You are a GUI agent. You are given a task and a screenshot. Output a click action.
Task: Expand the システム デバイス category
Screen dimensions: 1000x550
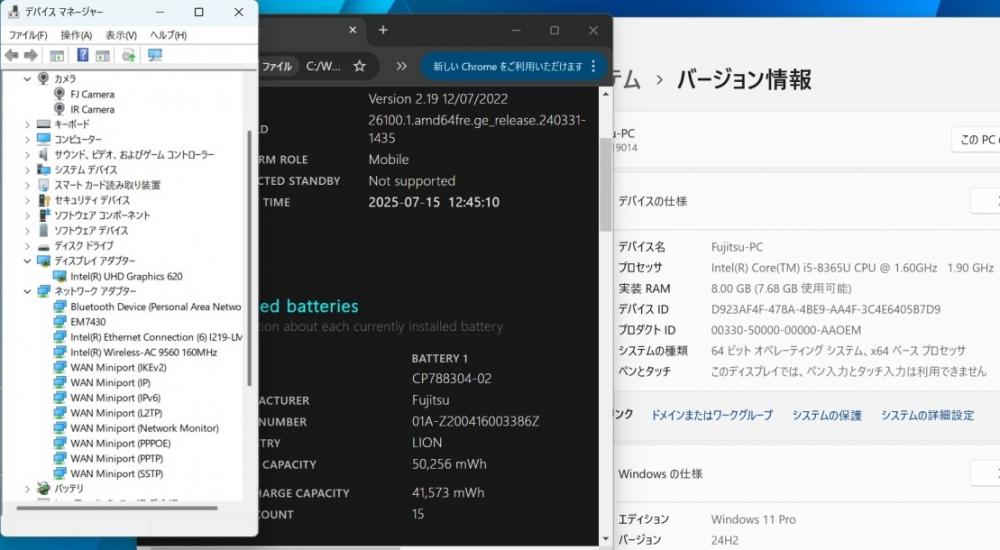click(x=27, y=170)
